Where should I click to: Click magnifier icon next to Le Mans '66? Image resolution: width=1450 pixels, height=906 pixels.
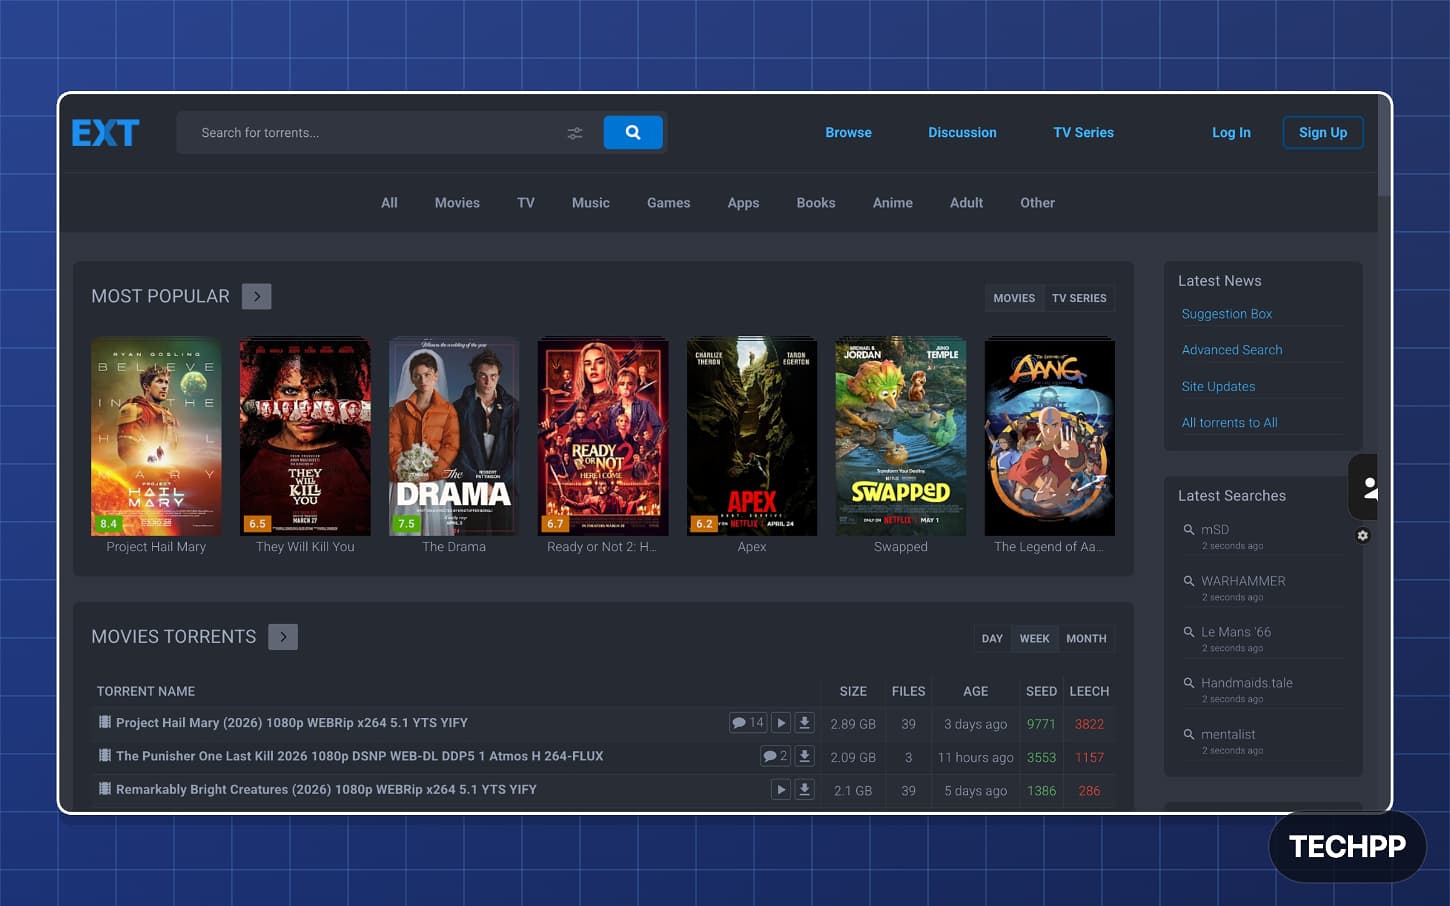tap(1189, 631)
